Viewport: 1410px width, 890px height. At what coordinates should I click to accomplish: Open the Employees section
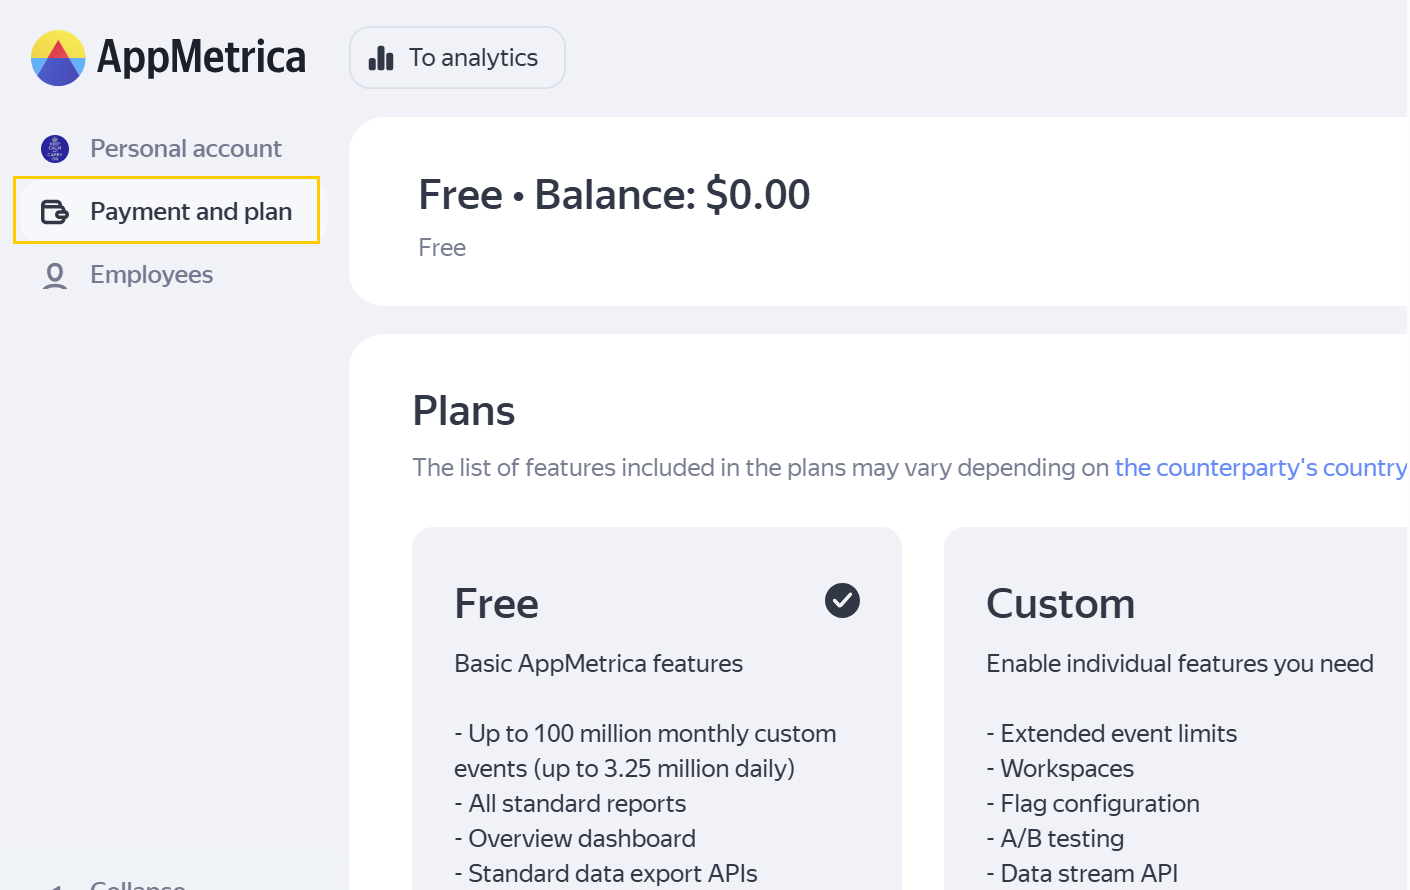(151, 275)
